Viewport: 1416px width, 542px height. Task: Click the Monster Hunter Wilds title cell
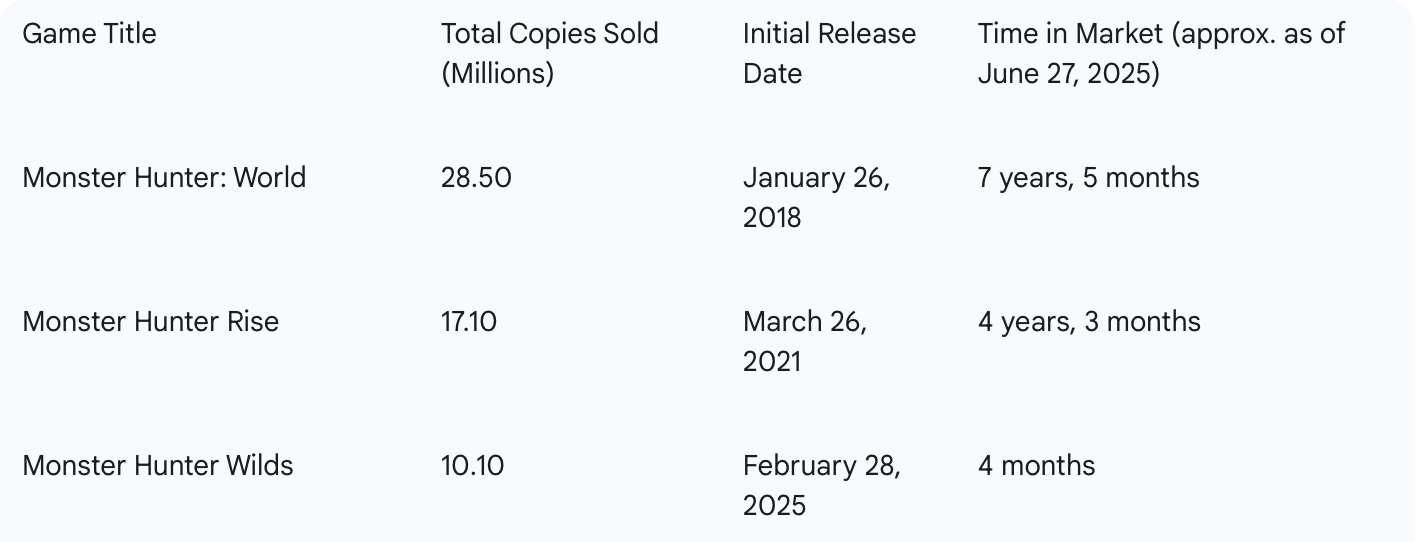pyautogui.click(x=158, y=466)
